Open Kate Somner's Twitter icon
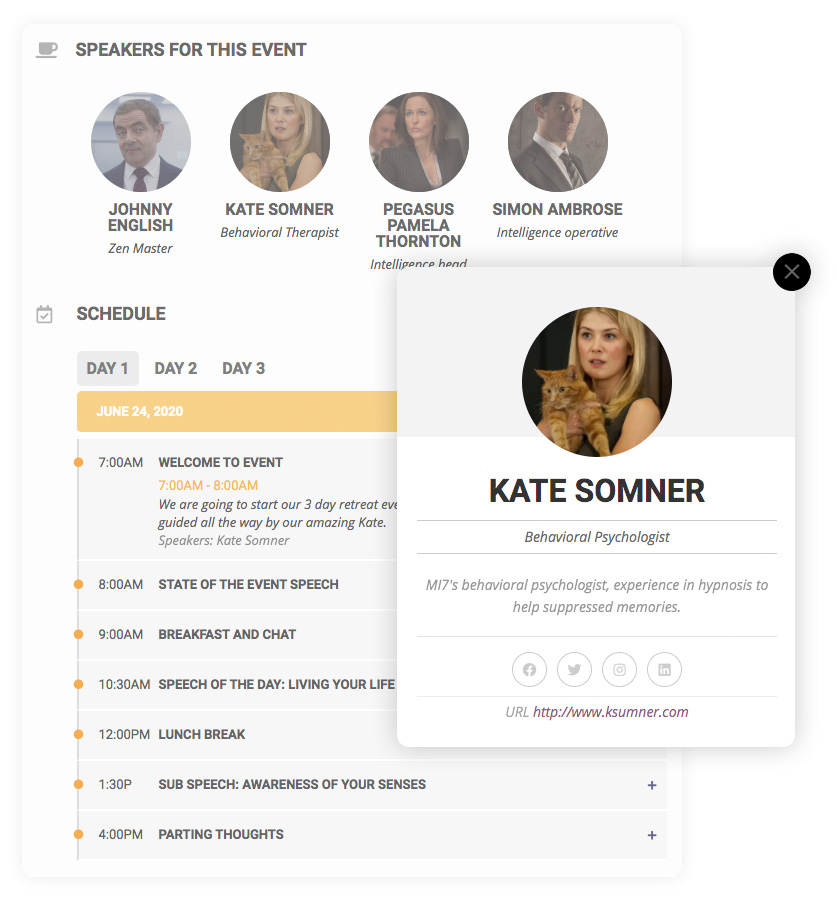Screen dimensions: 838x905 [x=574, y=670]
